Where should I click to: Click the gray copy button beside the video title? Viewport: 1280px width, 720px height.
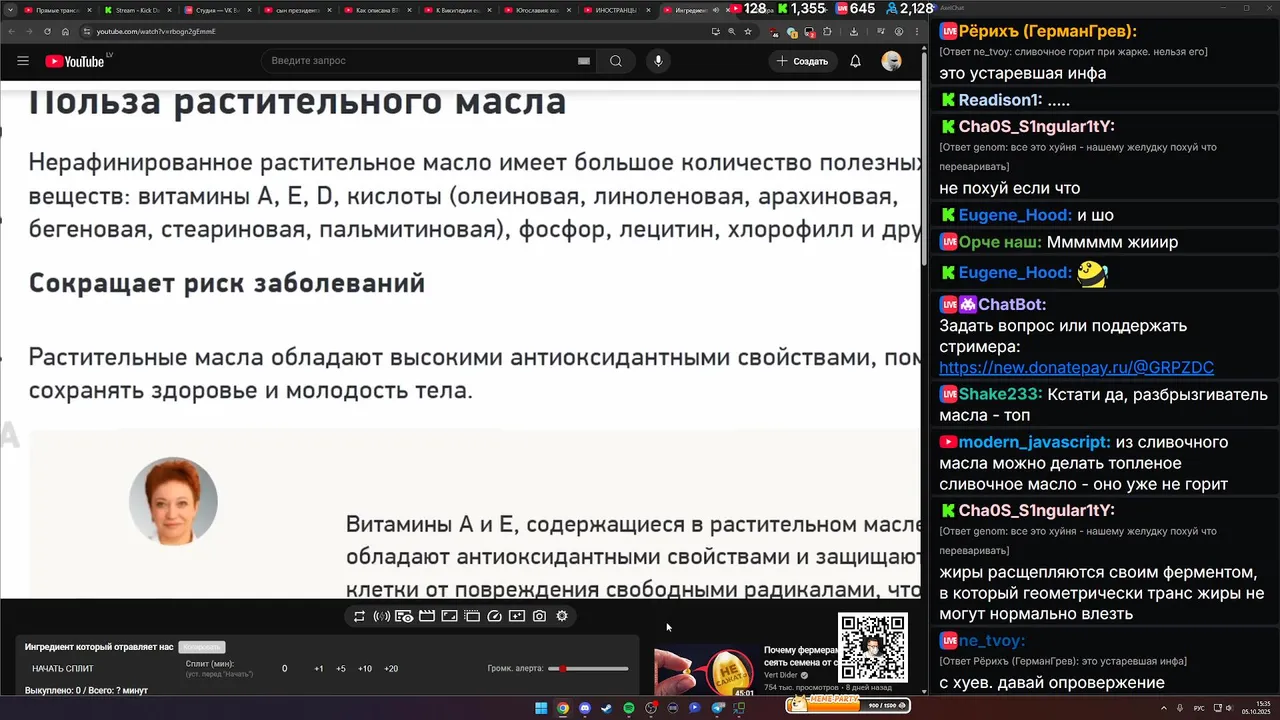(202, 647)
